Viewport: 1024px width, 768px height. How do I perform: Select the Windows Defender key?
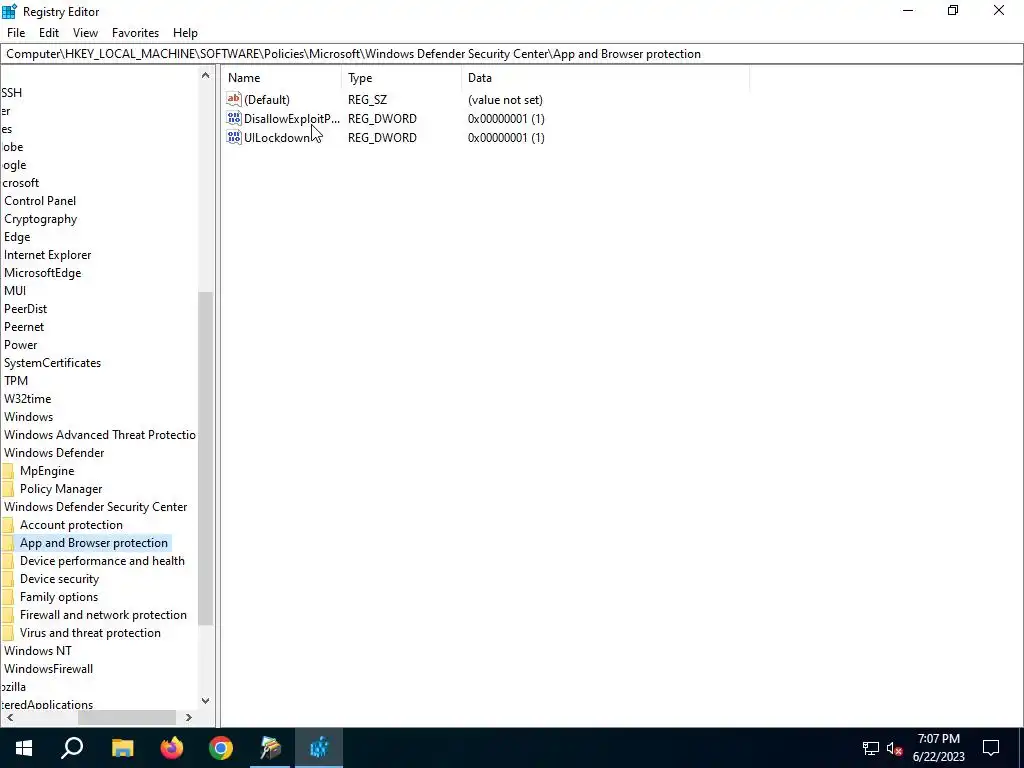click(x=54, y=453)
